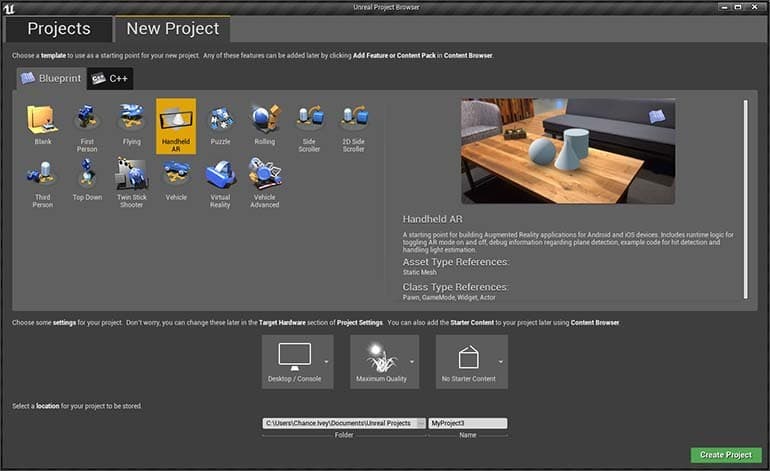Click the Handheld AR preview image
Screen dimensions: 770x471
[x=567, y=151]
